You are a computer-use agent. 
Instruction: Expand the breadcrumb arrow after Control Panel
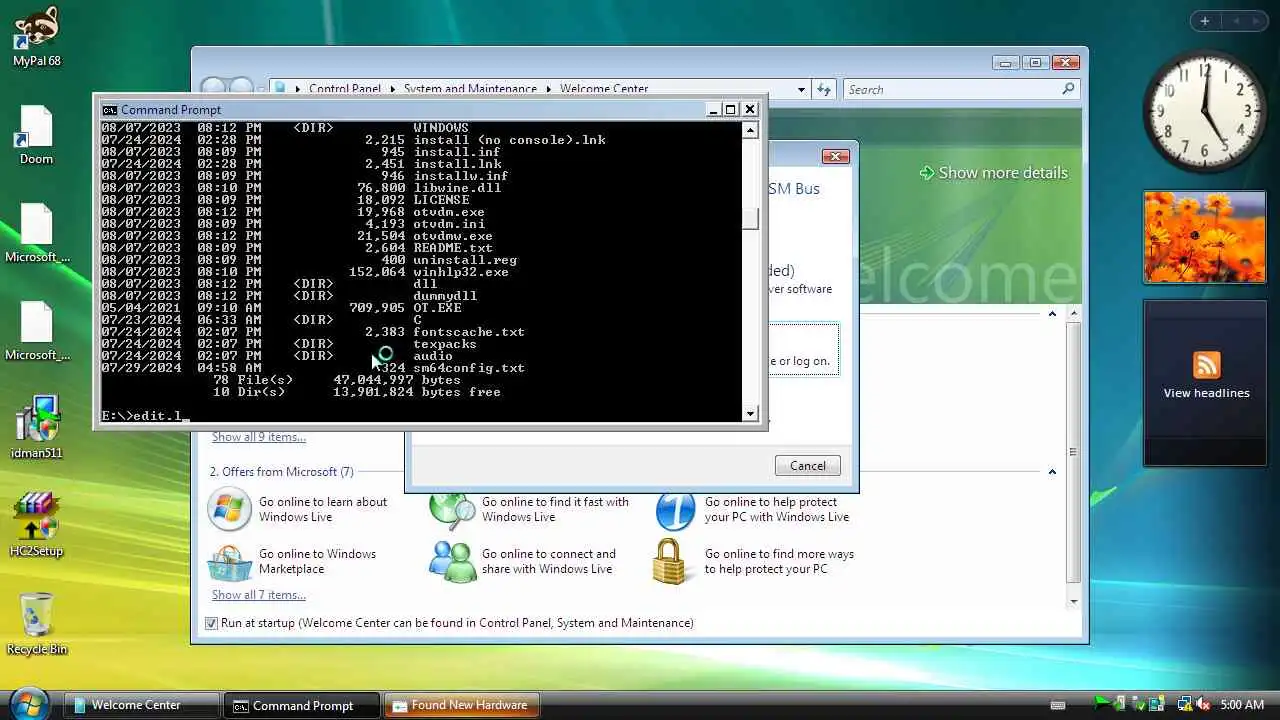(393, 89)
